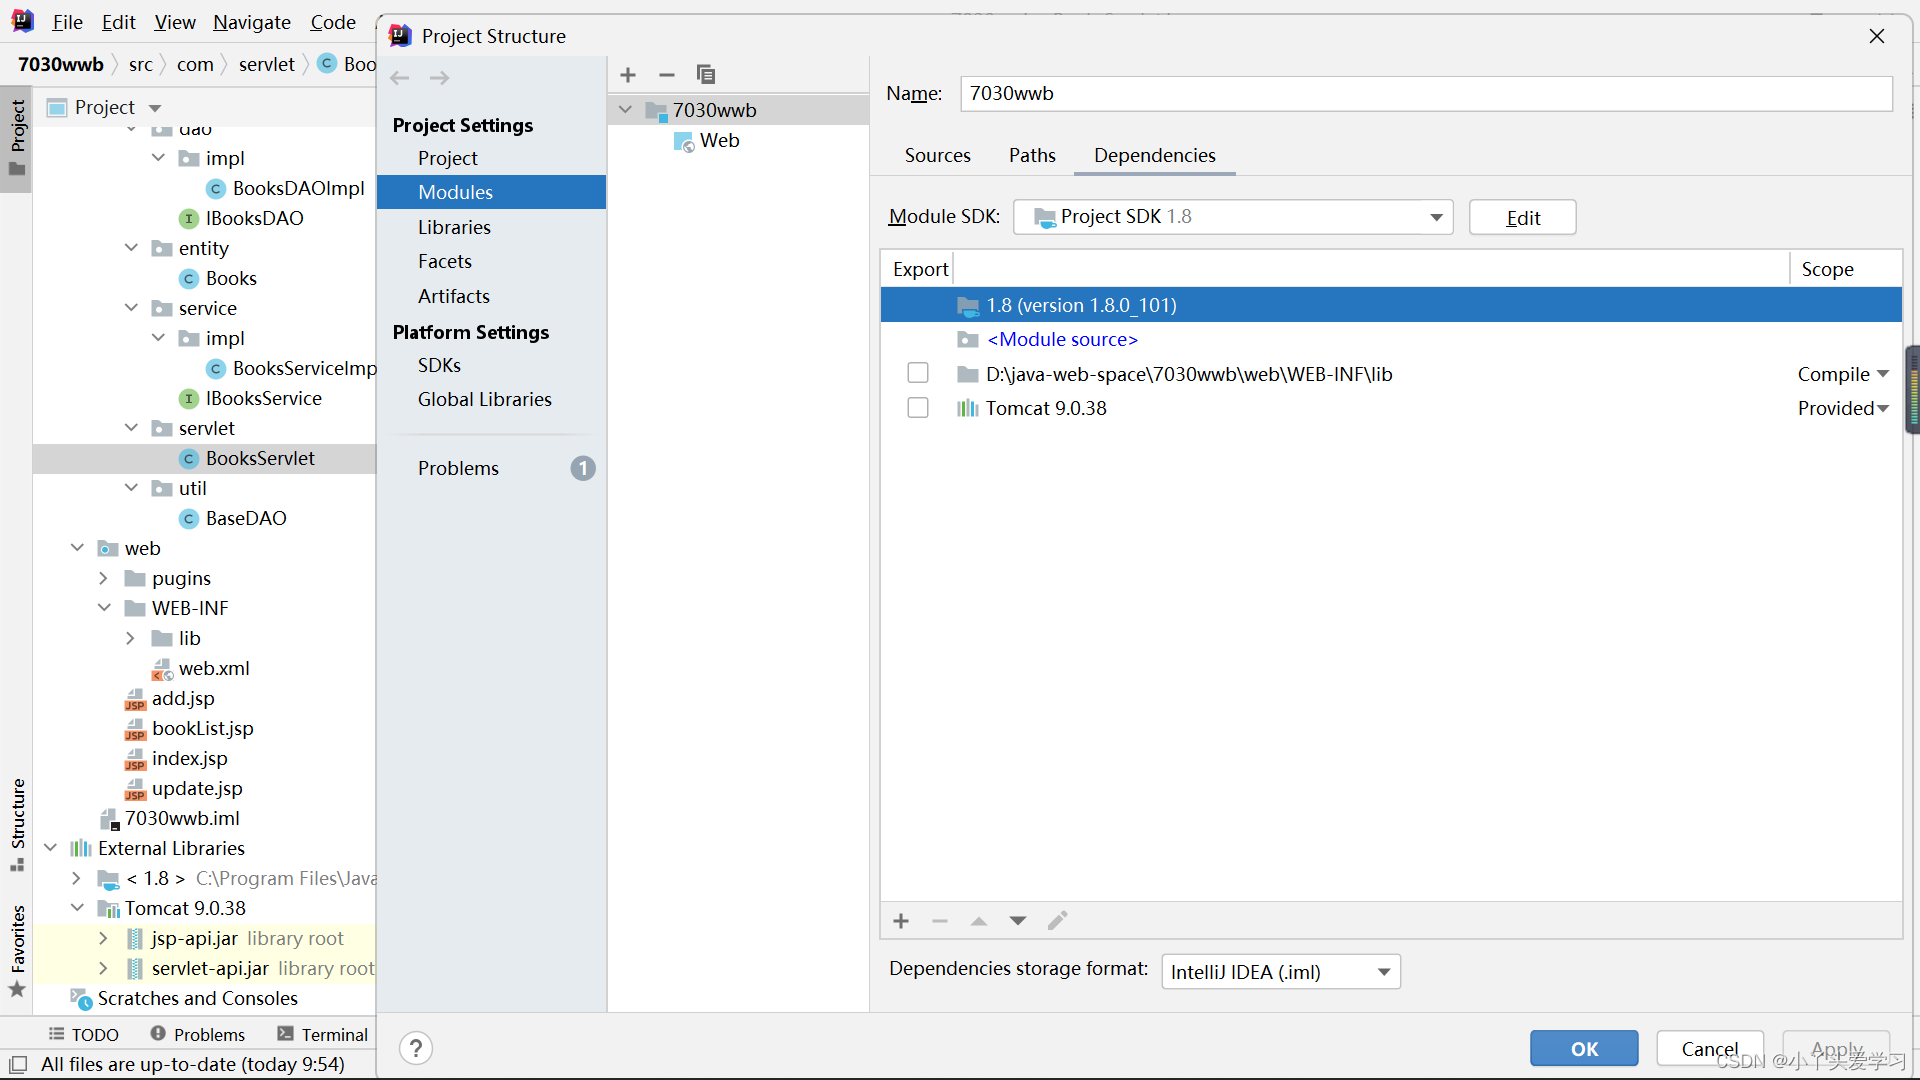1920x1080 pixels.
Task: Expand the lib folder under WEB-INF
Action: (x=130, y=638)
